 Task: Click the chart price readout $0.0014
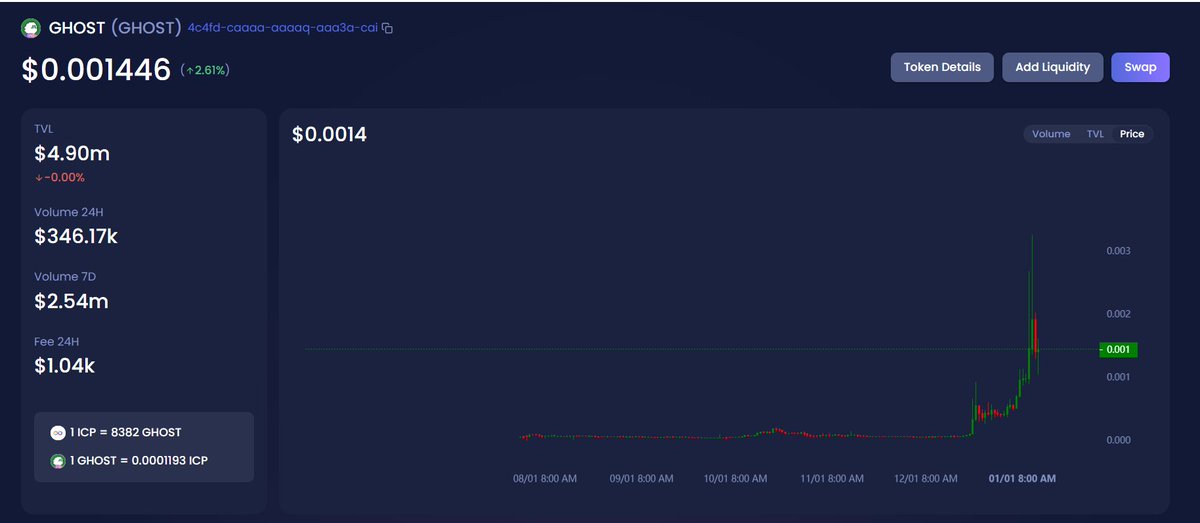click(329, 134)
